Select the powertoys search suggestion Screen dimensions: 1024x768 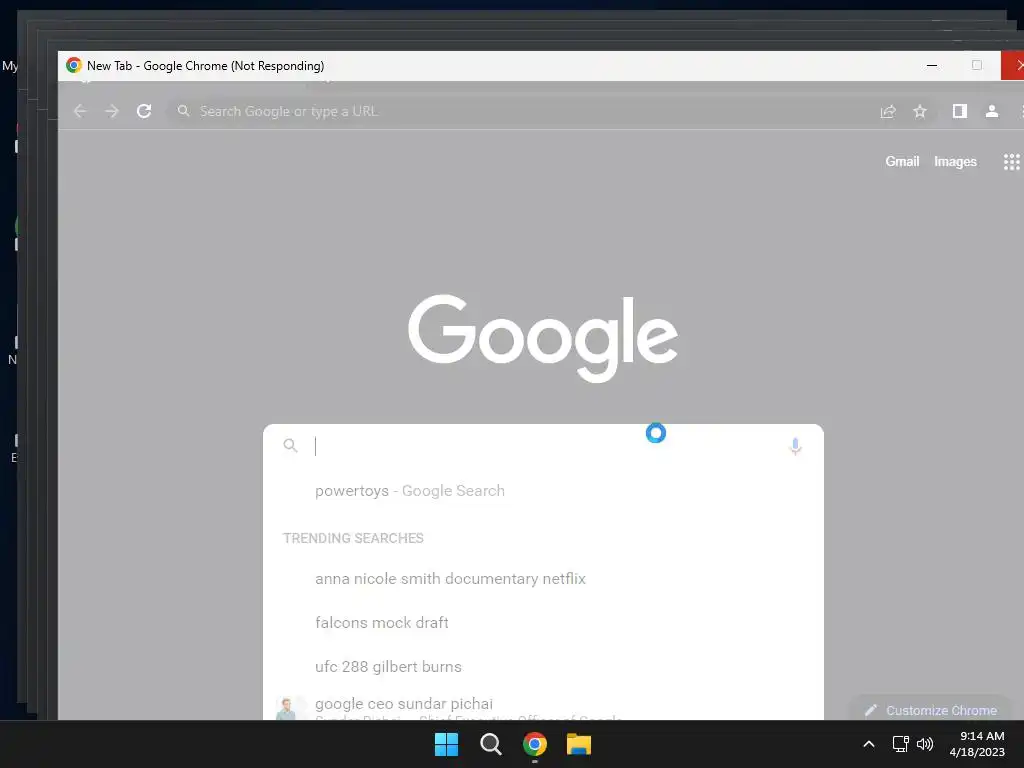tap(543, 491)
